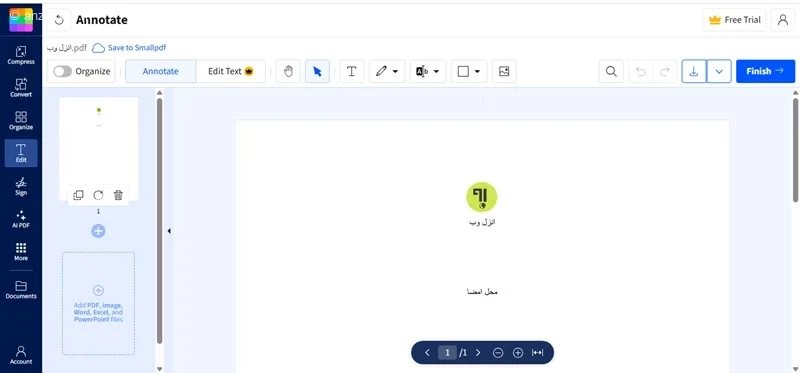Select the add text T tool
Image resolution: width=800 pixels, height=373 pixels.
click(x=352, y=71)
